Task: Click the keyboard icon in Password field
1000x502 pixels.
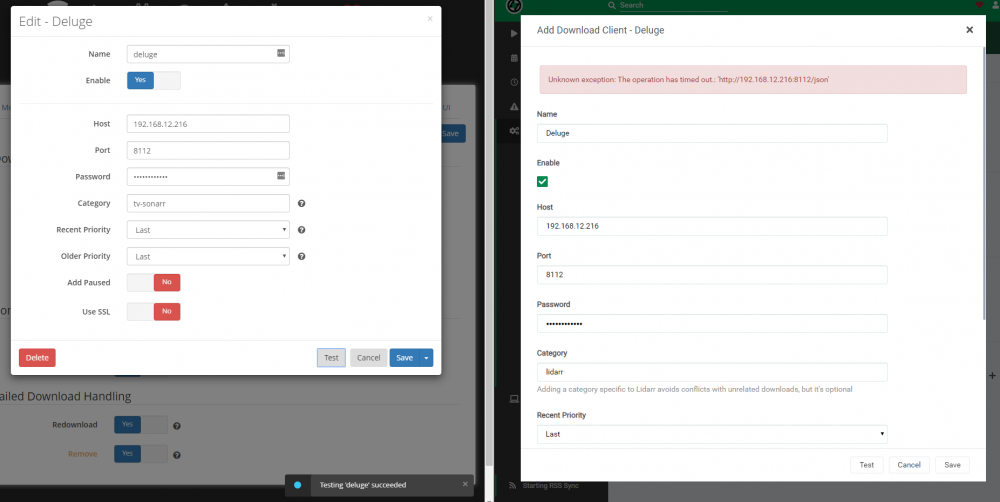Action: [x=281, y=176]
